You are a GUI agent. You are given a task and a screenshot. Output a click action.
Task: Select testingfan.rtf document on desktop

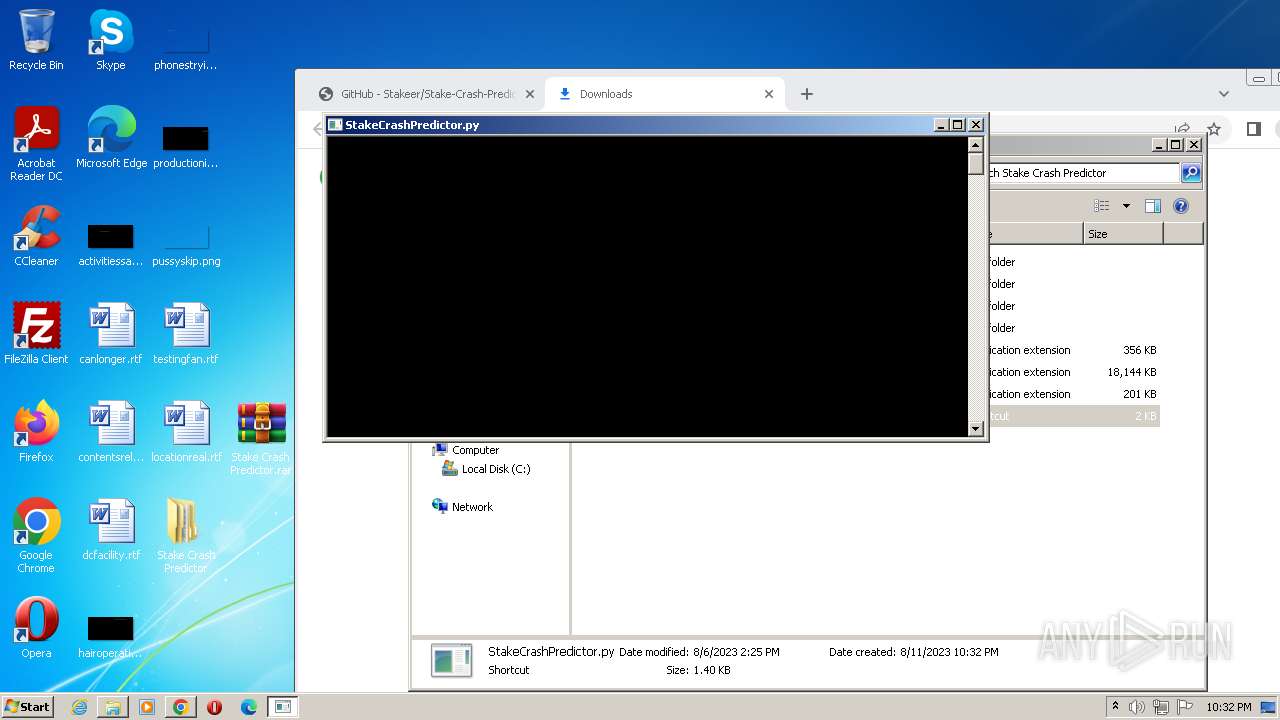pyautogui.click(x=186, y=334)
